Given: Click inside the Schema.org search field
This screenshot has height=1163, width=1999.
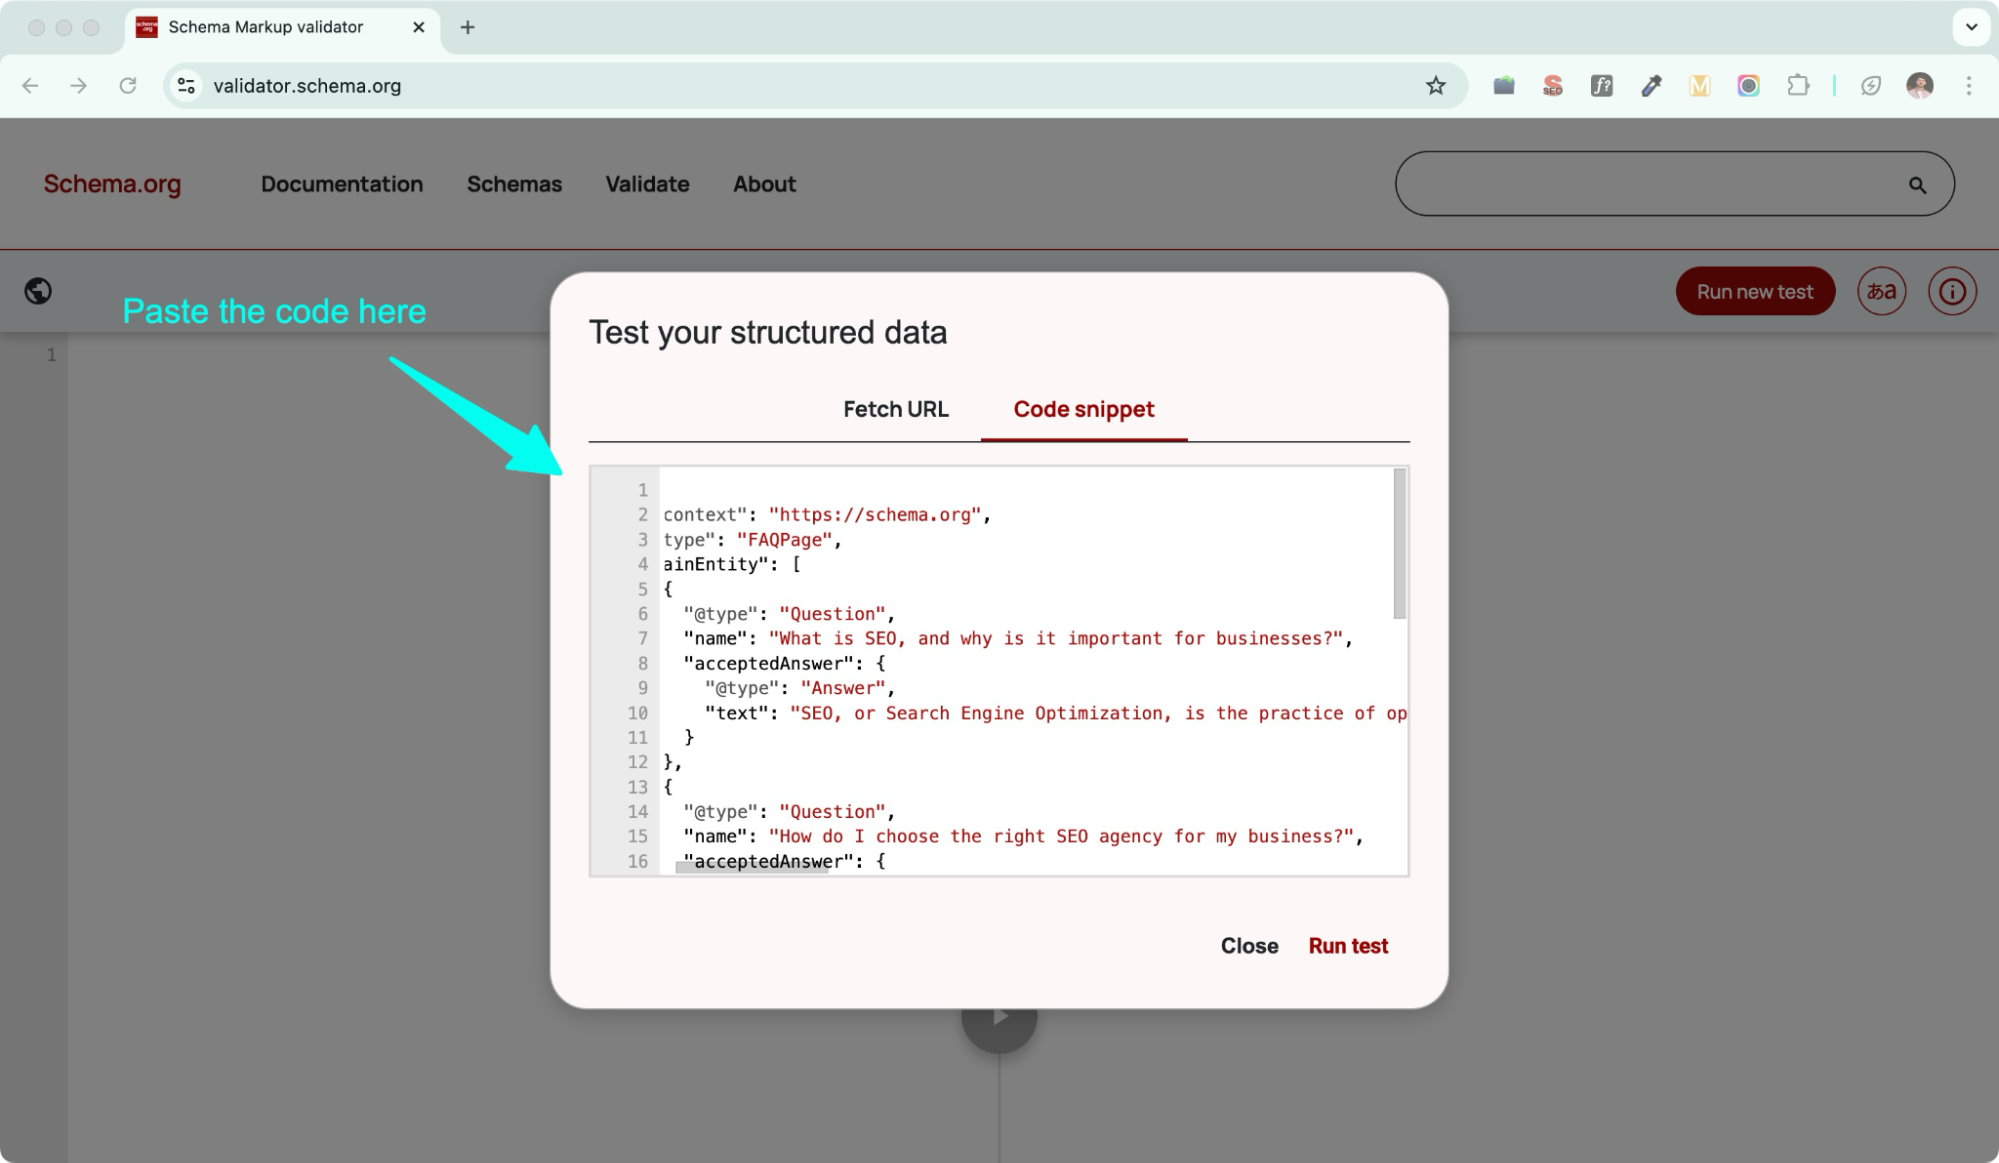Looking at the screenshot, I should click(1650, 184).
